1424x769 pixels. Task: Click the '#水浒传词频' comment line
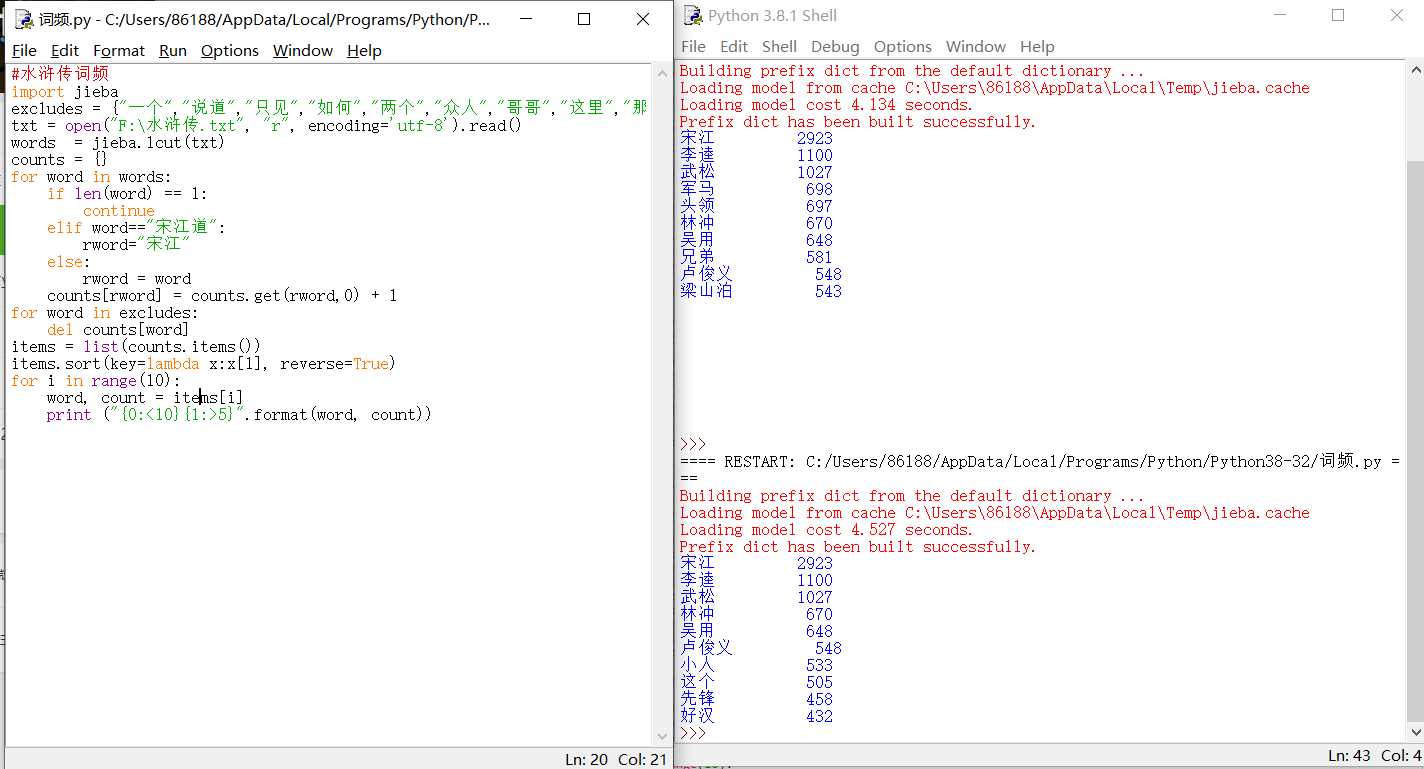(x=59, y=74)
